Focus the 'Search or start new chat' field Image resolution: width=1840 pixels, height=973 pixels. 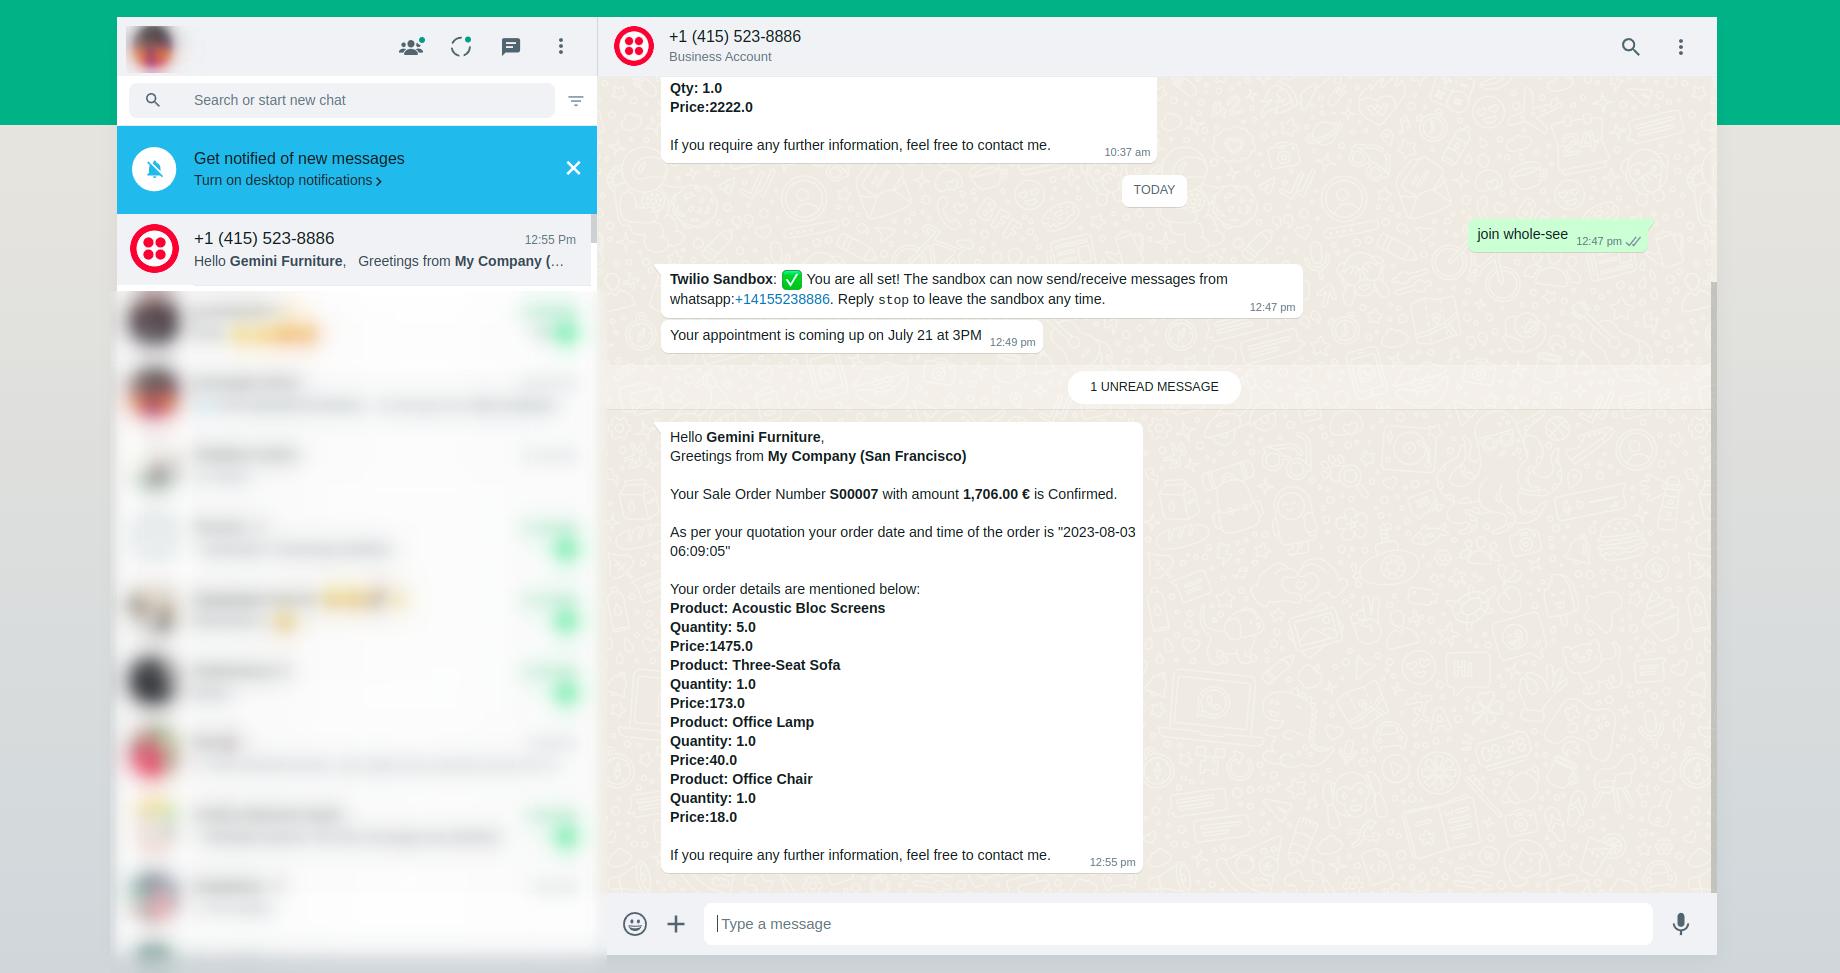(x=342, y=100)
